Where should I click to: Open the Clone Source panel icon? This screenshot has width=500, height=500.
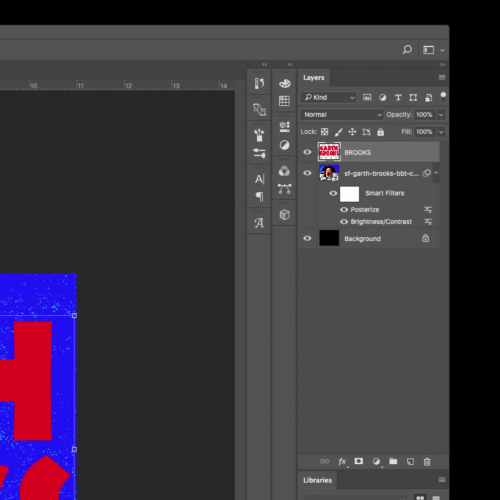point(259,109)
